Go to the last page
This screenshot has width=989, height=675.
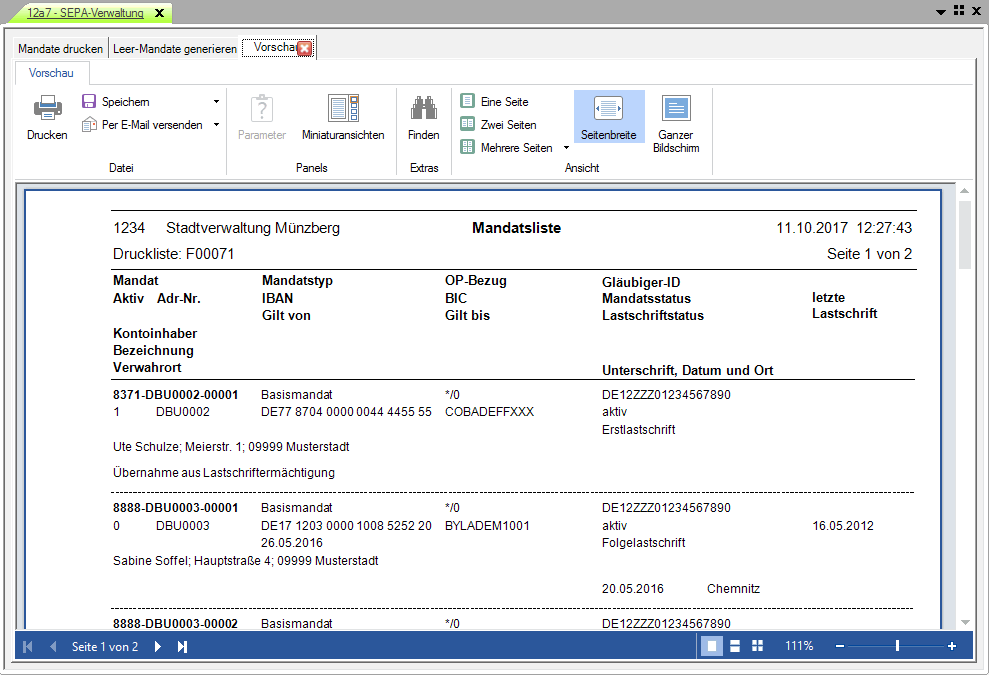(182, 647)
